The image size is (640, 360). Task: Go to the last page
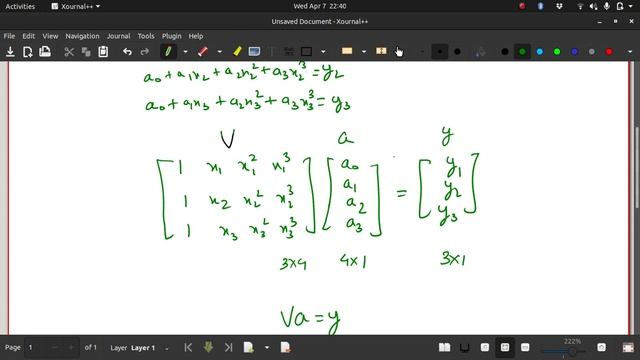click(x=228, y=347)
